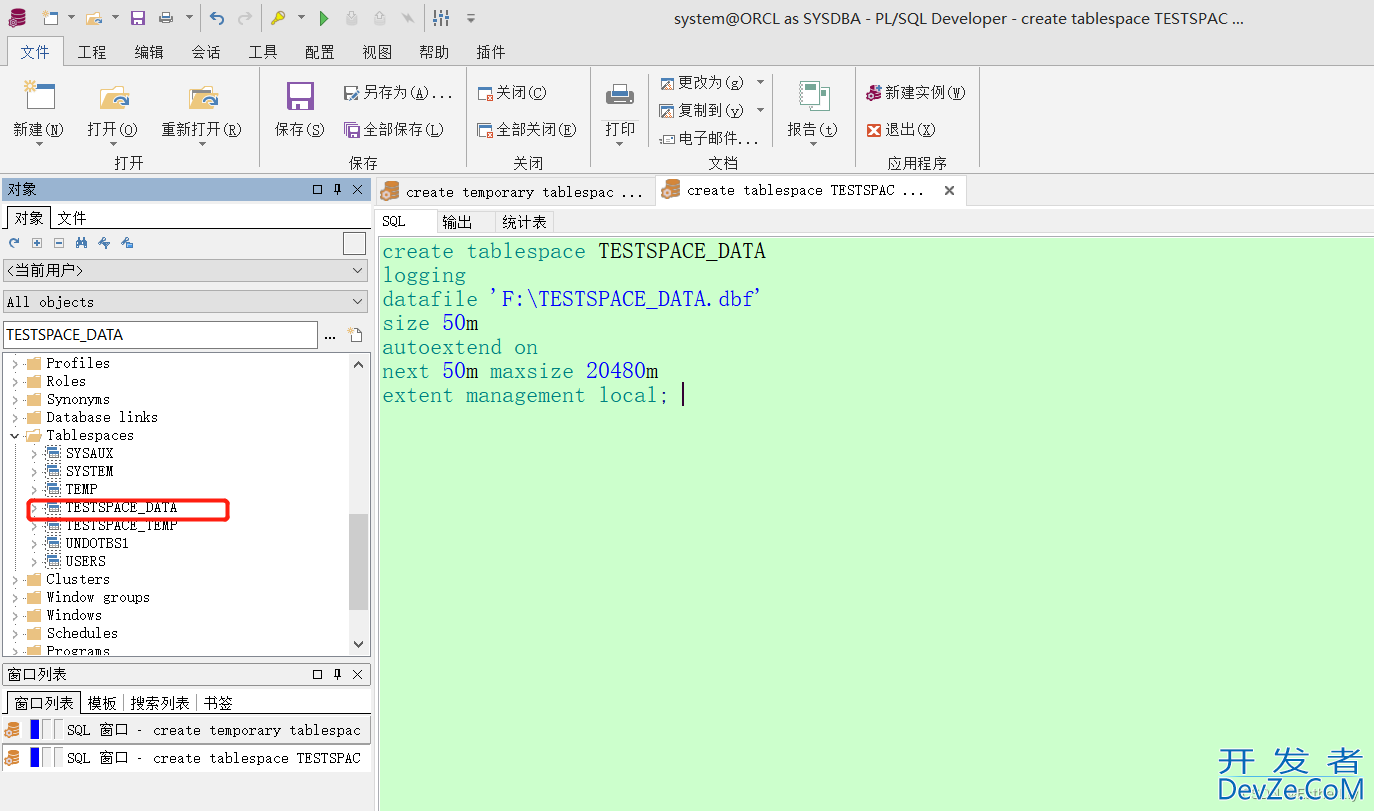Select the UNDOTBS1 tablespace row
Screen dimensions: 1374x811
click(97, 543)
